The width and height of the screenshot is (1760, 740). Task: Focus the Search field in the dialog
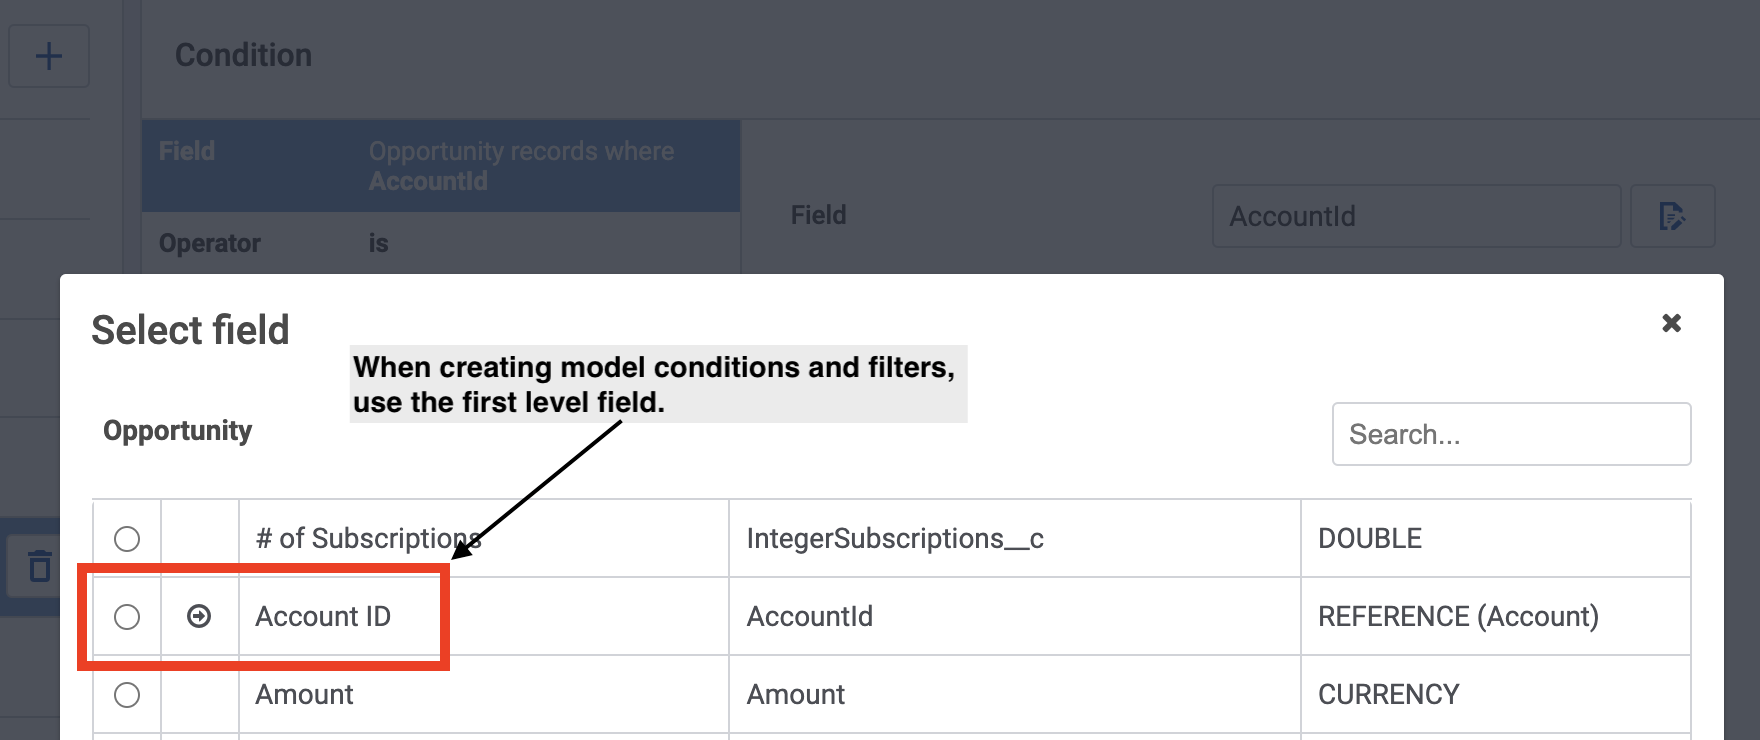(1511, 434)
